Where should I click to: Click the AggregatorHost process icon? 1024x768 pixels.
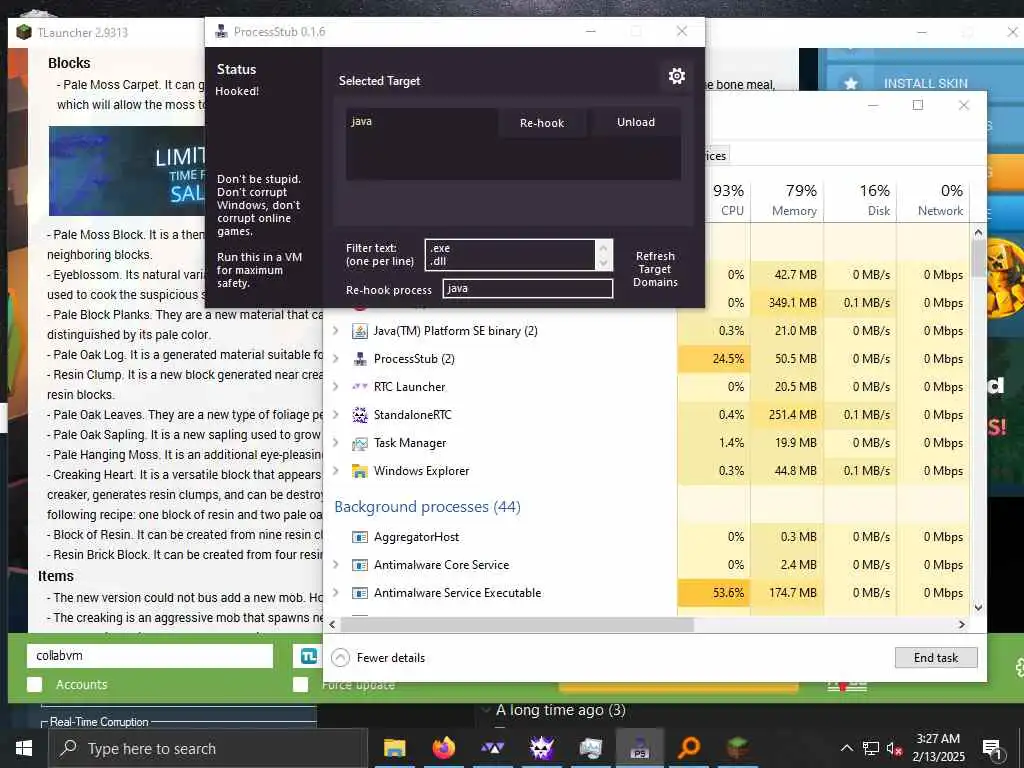[360, 537]
